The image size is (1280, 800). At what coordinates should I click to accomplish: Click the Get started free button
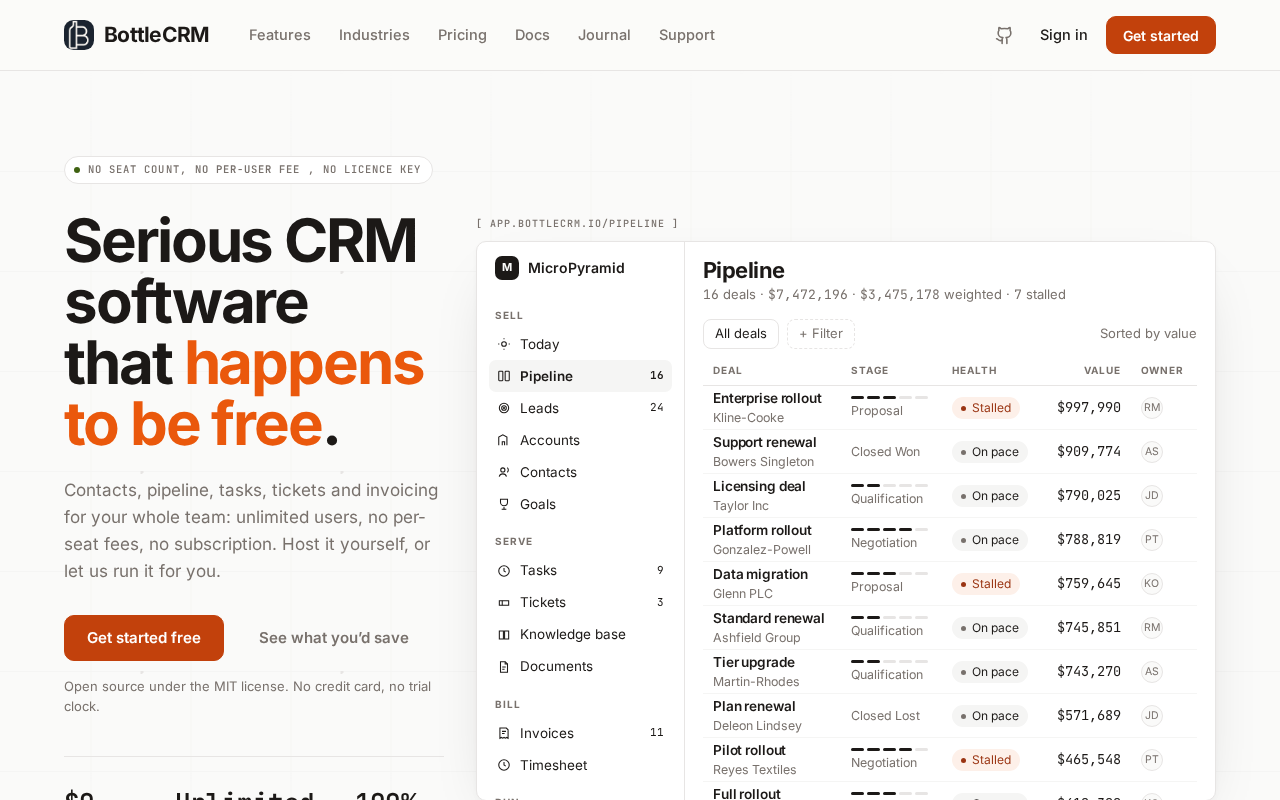coord(144,638)
